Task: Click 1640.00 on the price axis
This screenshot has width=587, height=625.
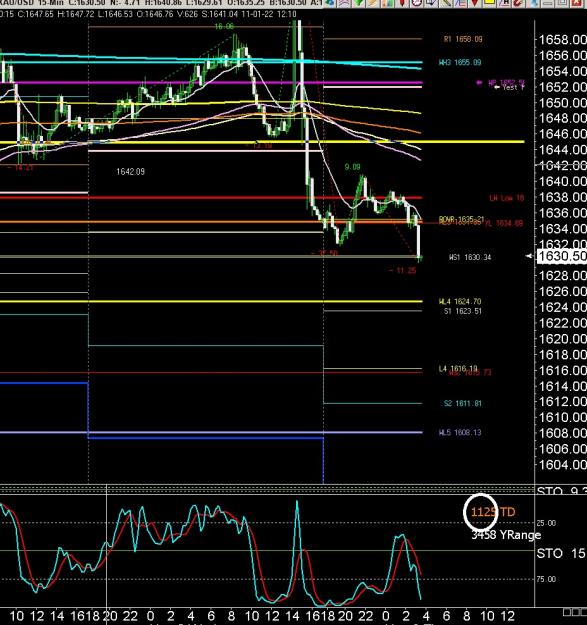Action: tap(562, 181)
